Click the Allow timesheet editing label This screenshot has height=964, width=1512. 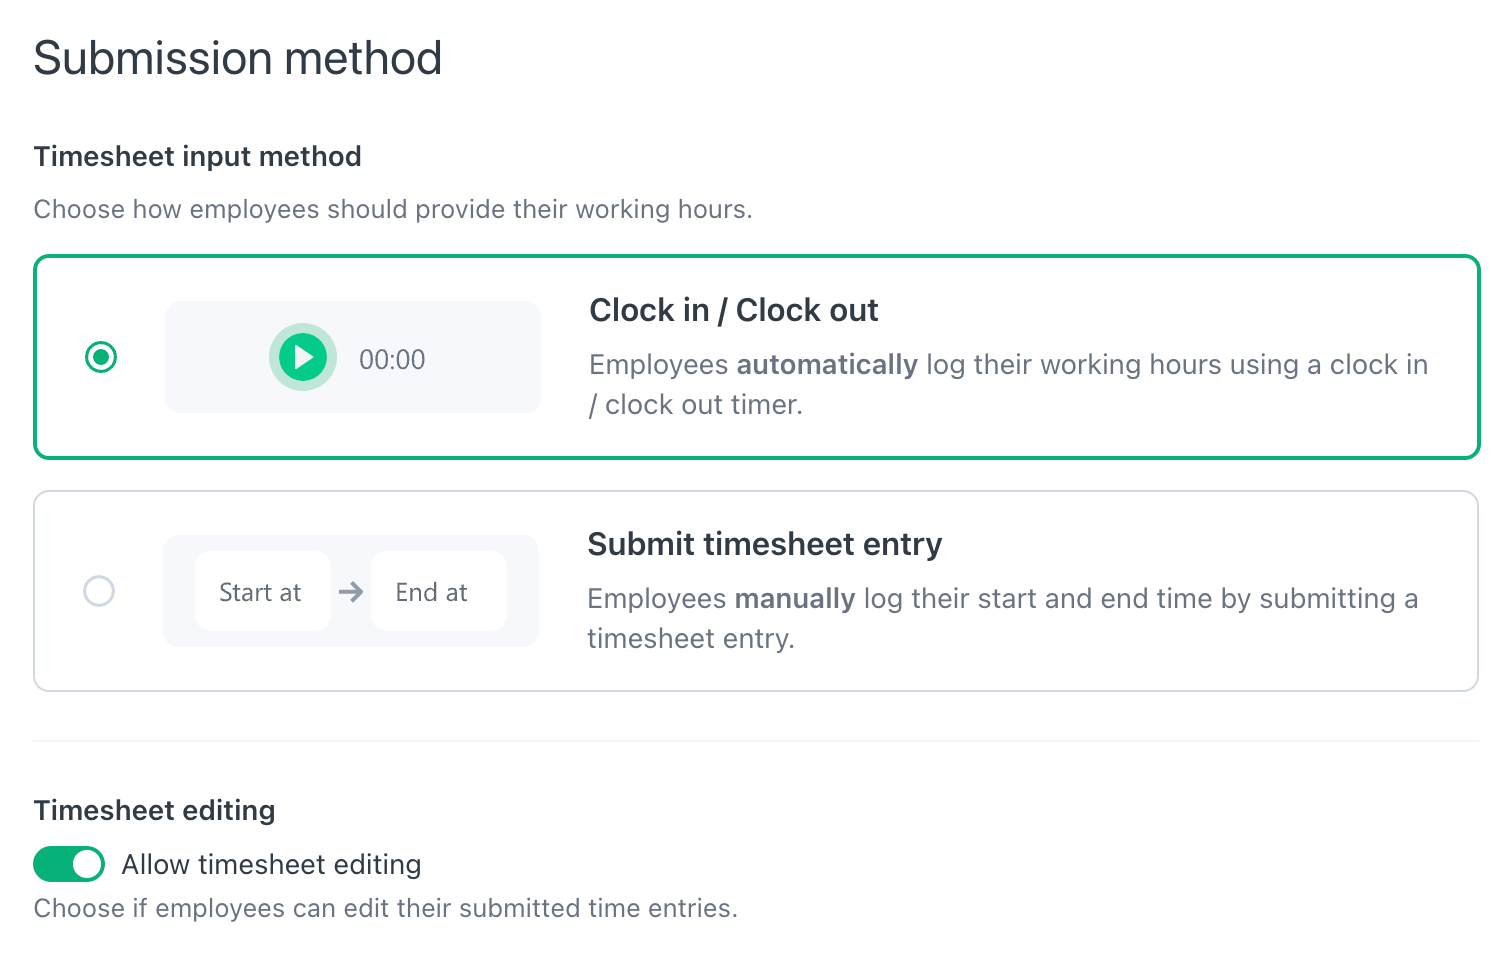click(272, 864)
